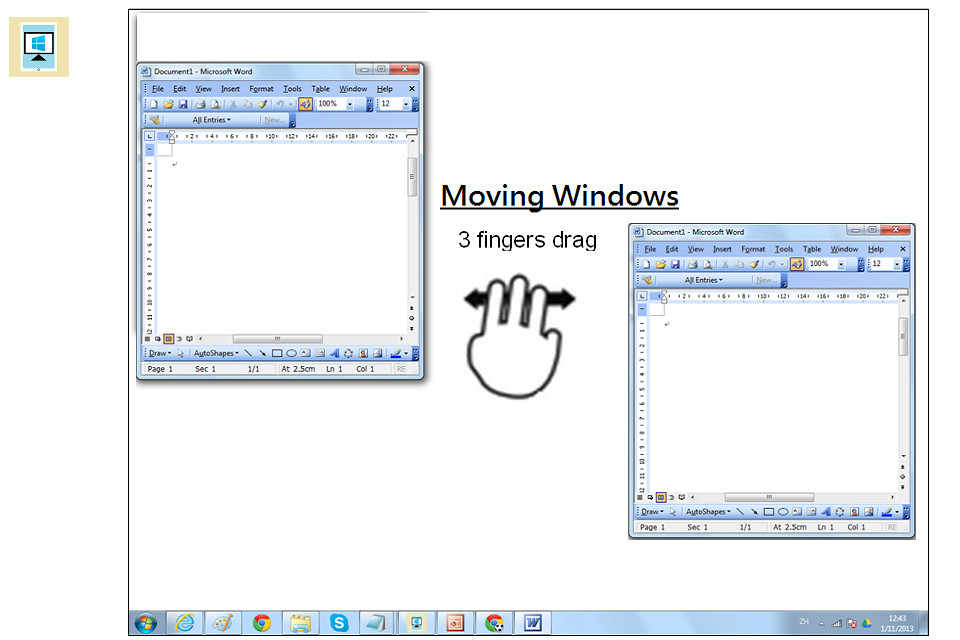Click Print icon in right Word window

[x=693, y=265]
